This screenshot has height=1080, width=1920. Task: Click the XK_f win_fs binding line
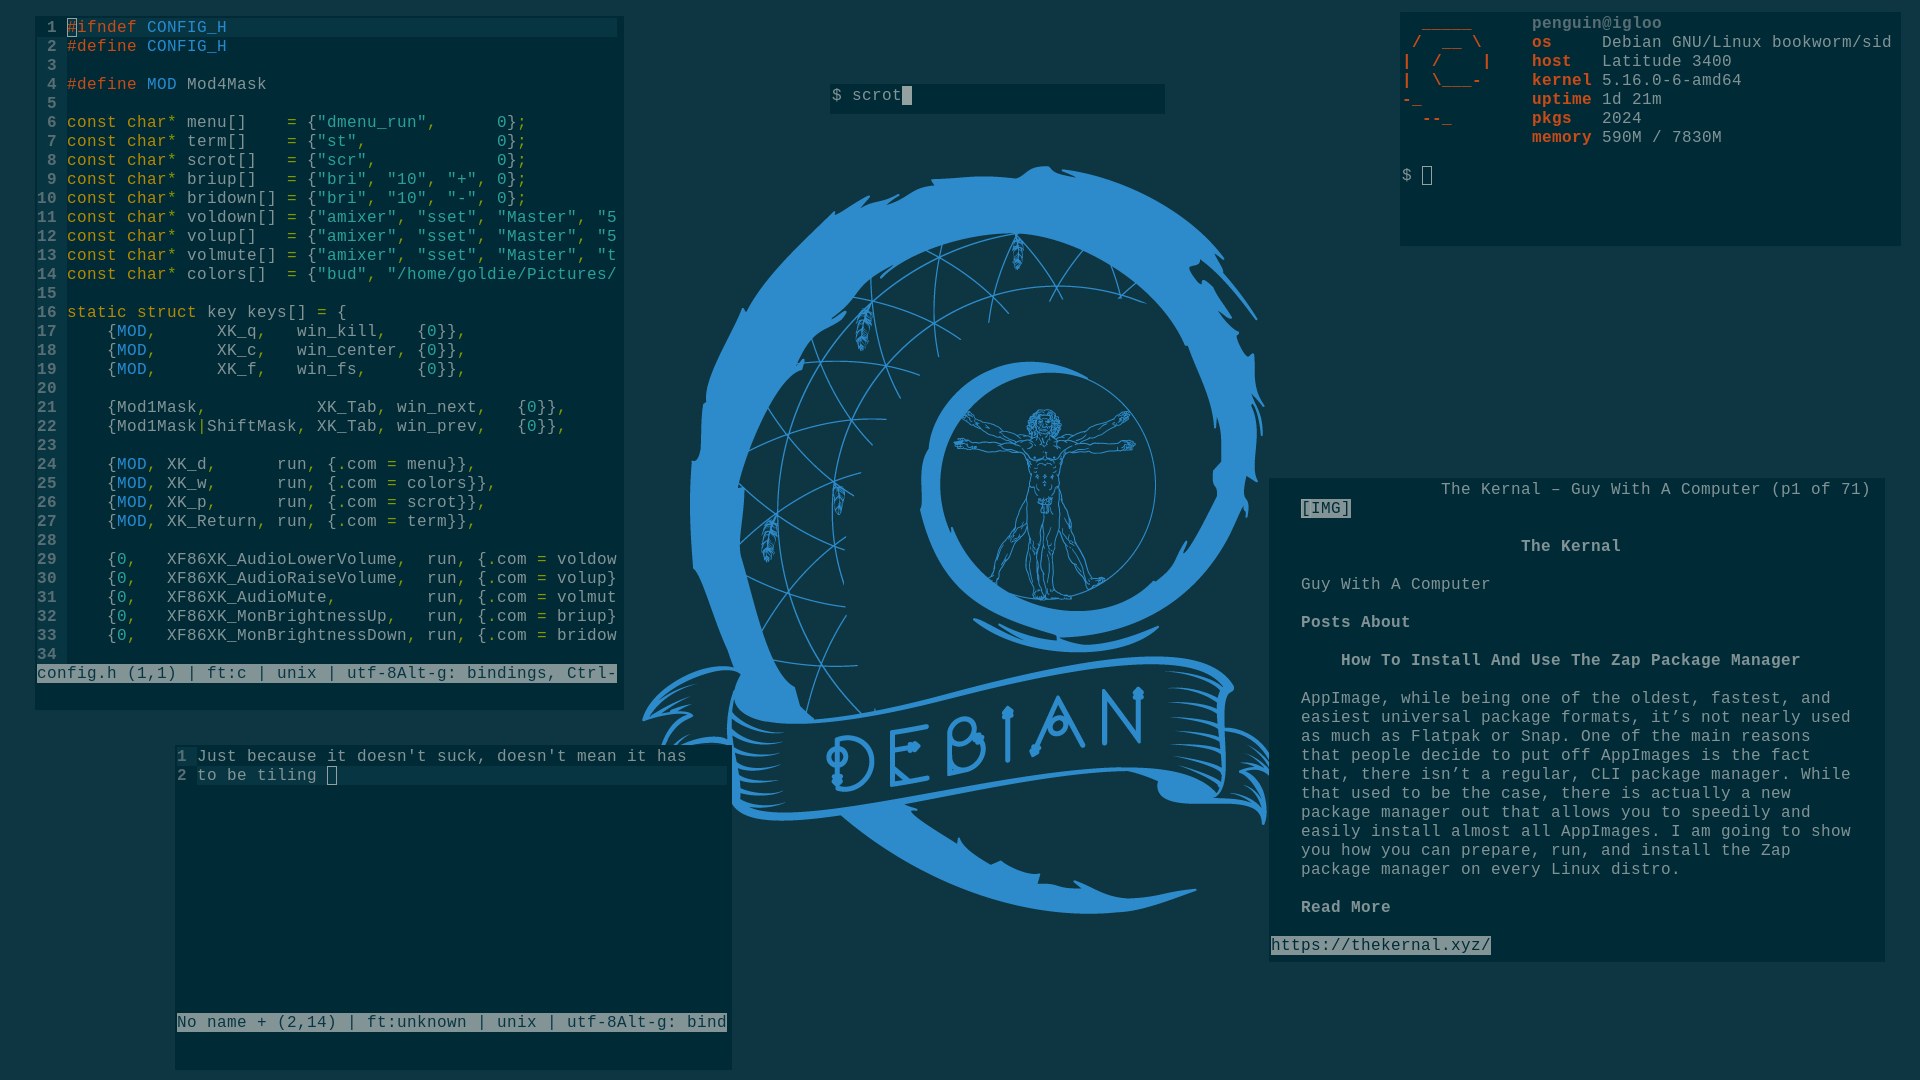coord(287,370)
